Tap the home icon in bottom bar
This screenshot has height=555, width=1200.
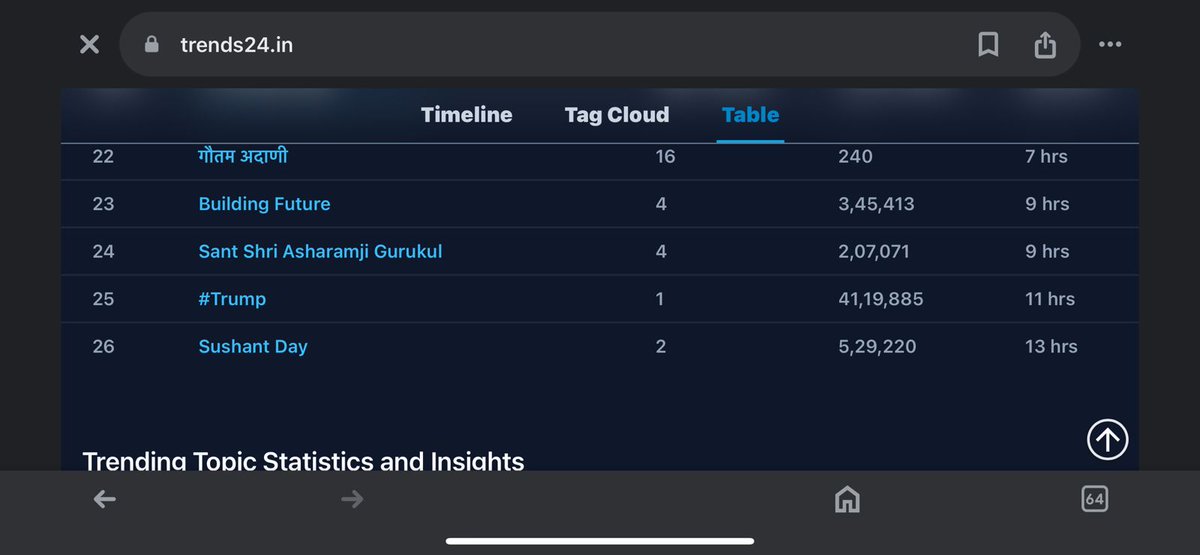(847, 499)
